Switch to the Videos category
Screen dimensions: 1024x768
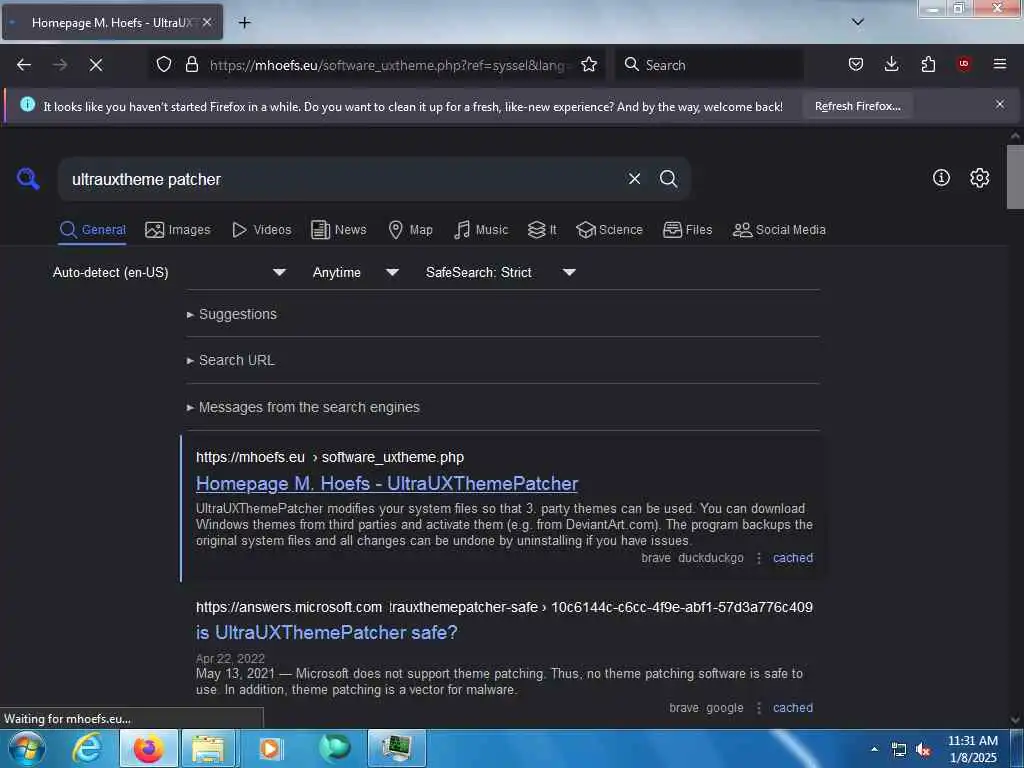point(261,230)
